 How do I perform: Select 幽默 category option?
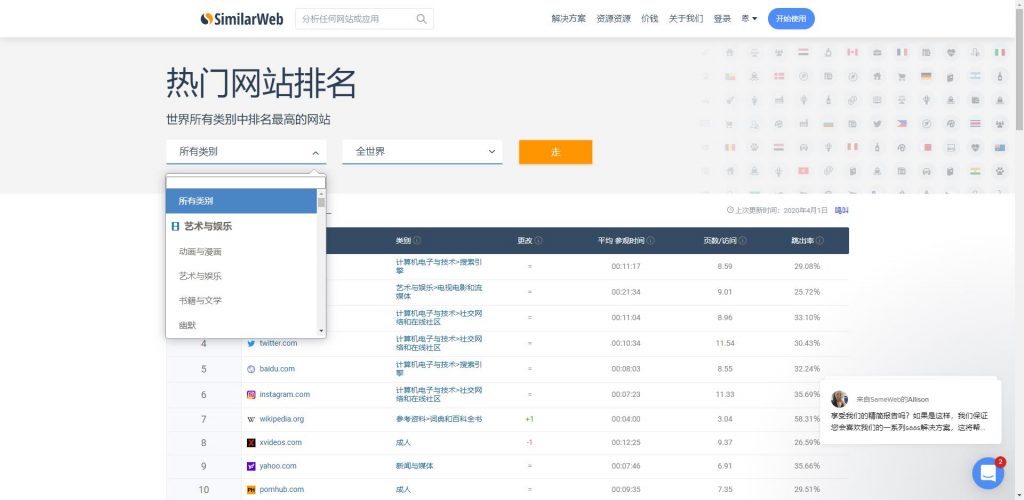(242, 325)
